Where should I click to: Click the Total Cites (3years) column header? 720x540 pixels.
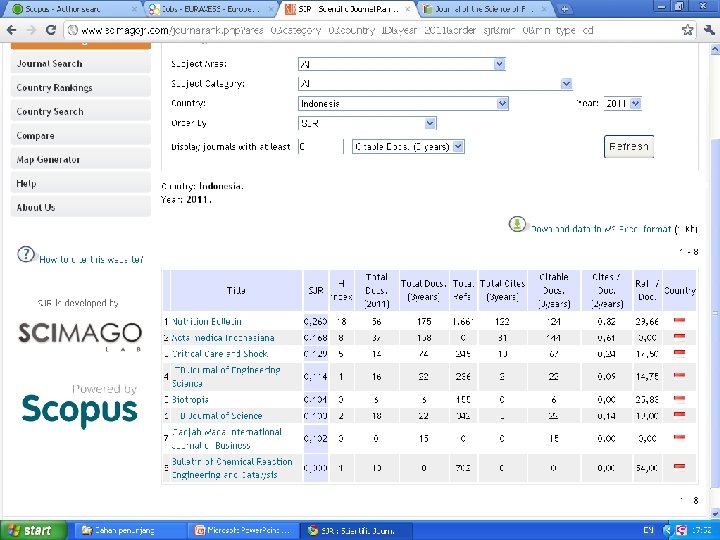coord(502,290)
